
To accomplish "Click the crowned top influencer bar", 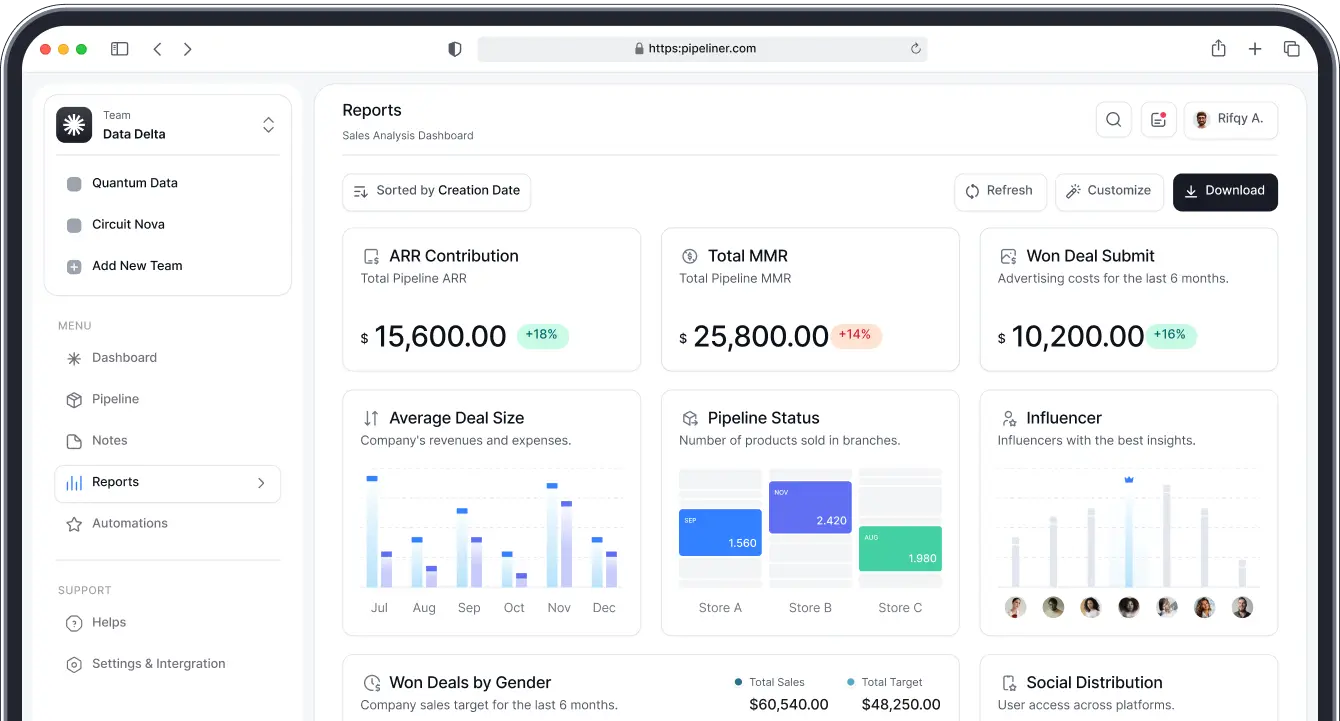I will point(1129,533).
